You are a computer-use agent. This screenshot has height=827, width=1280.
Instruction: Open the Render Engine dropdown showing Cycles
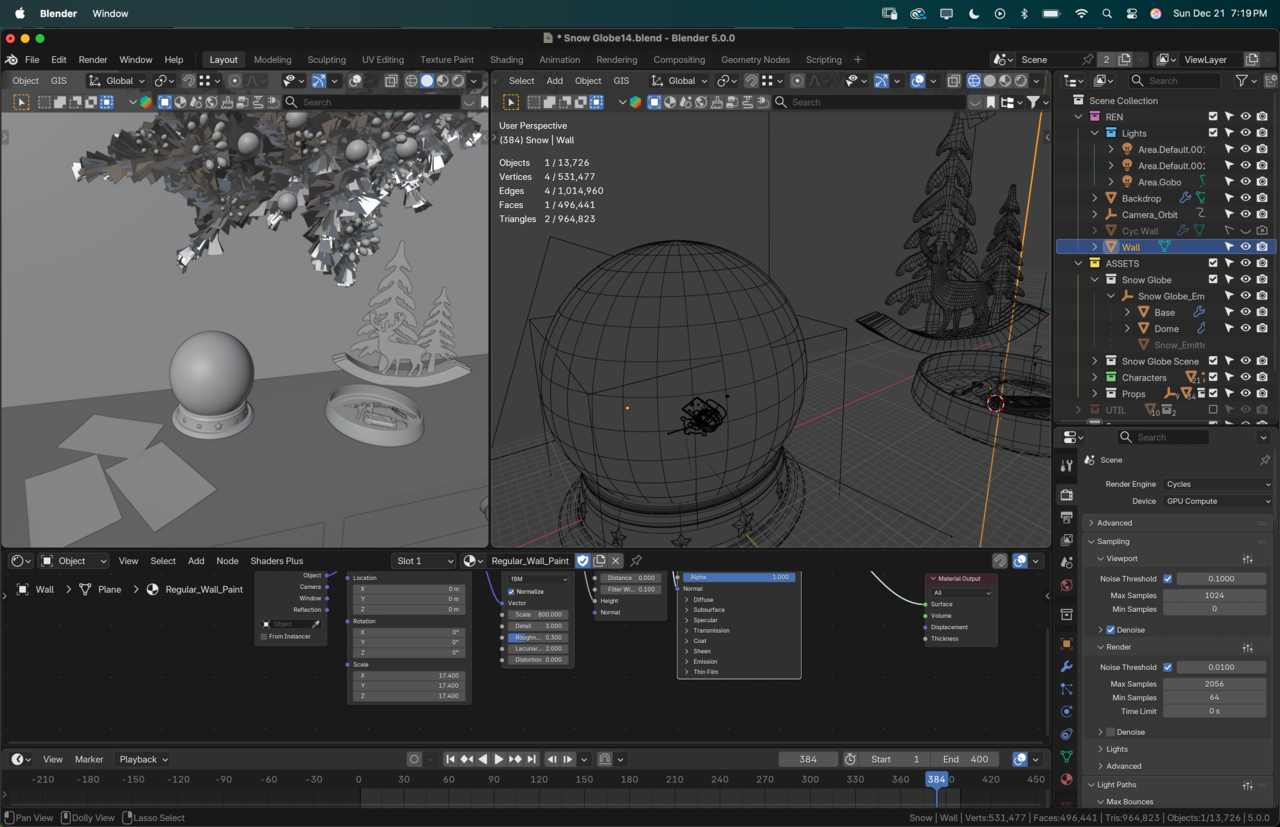coord(1217,484)
